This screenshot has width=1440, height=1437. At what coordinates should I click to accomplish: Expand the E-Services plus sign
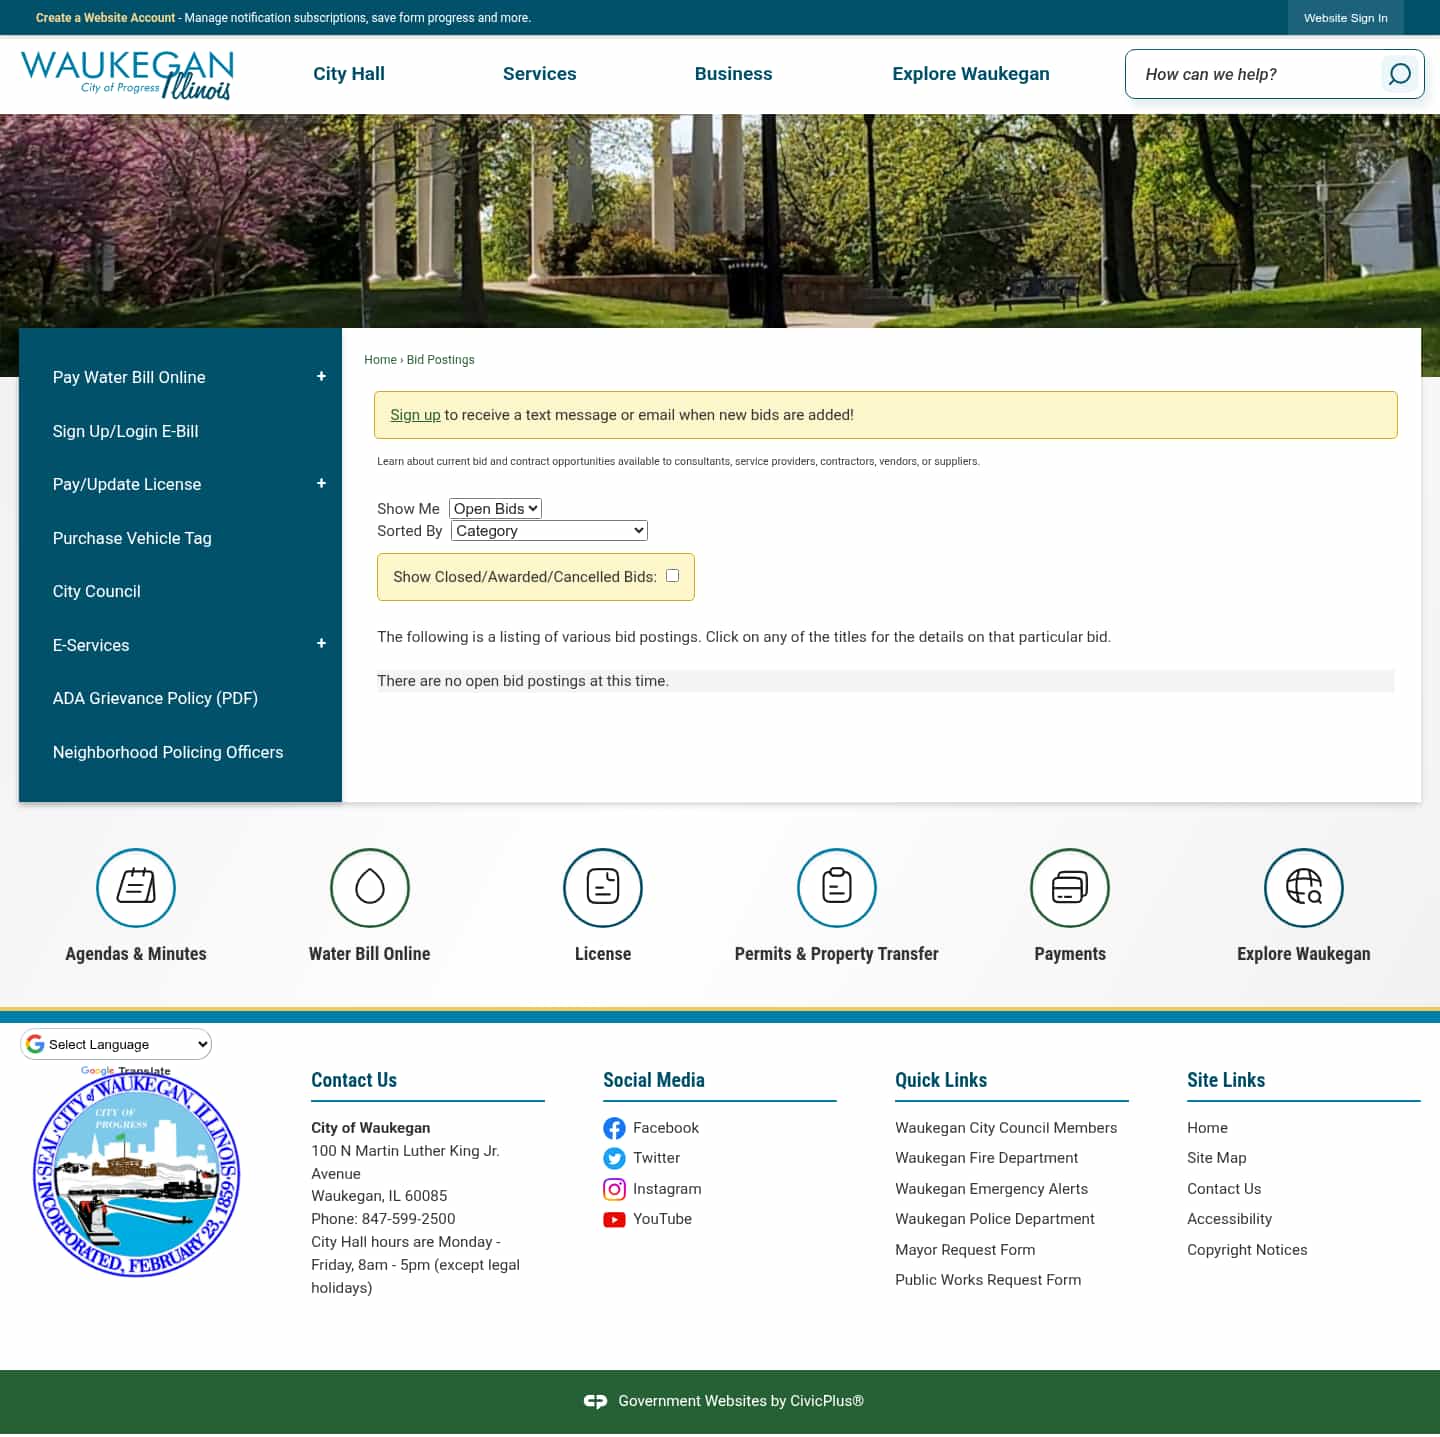coord(321,643)
